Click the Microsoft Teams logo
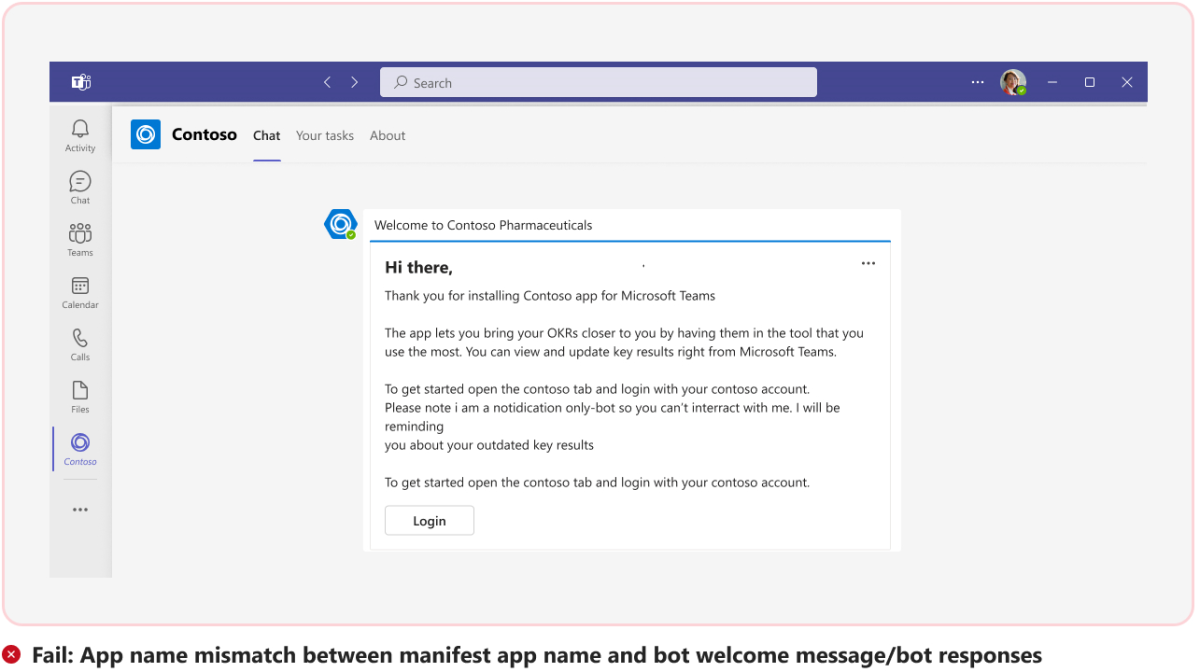 81,82
